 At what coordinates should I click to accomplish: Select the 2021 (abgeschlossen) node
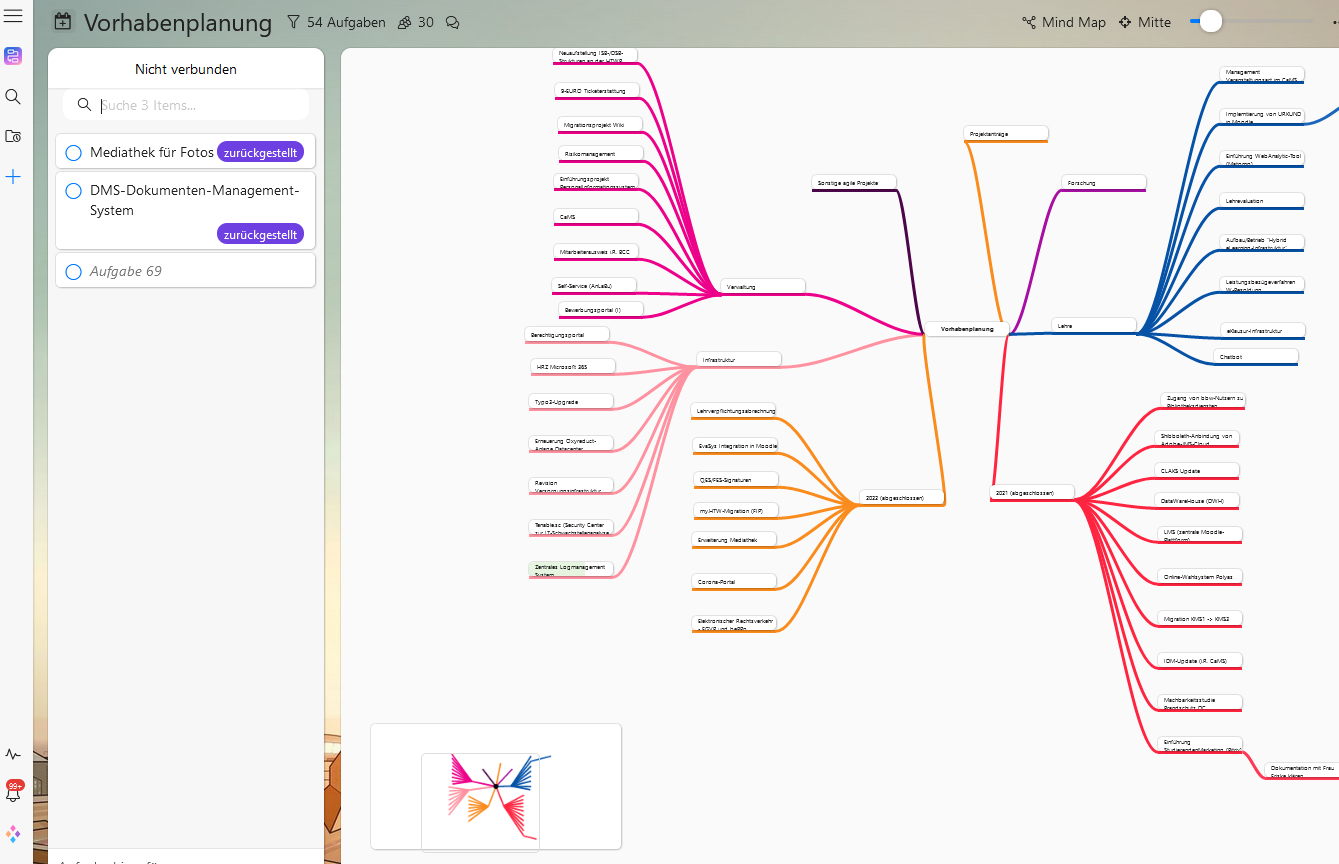(x=1031, y=492)
